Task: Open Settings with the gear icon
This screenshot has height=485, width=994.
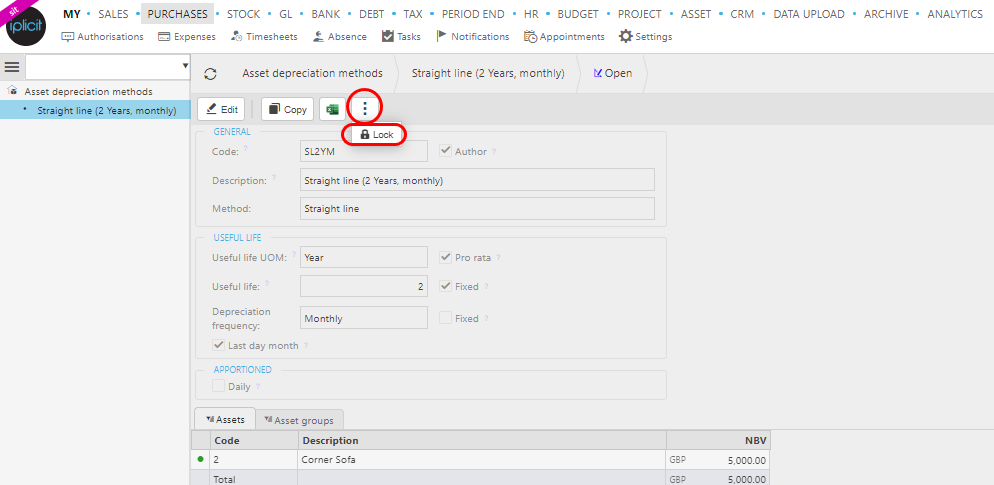Action: [x=646, y=37]
